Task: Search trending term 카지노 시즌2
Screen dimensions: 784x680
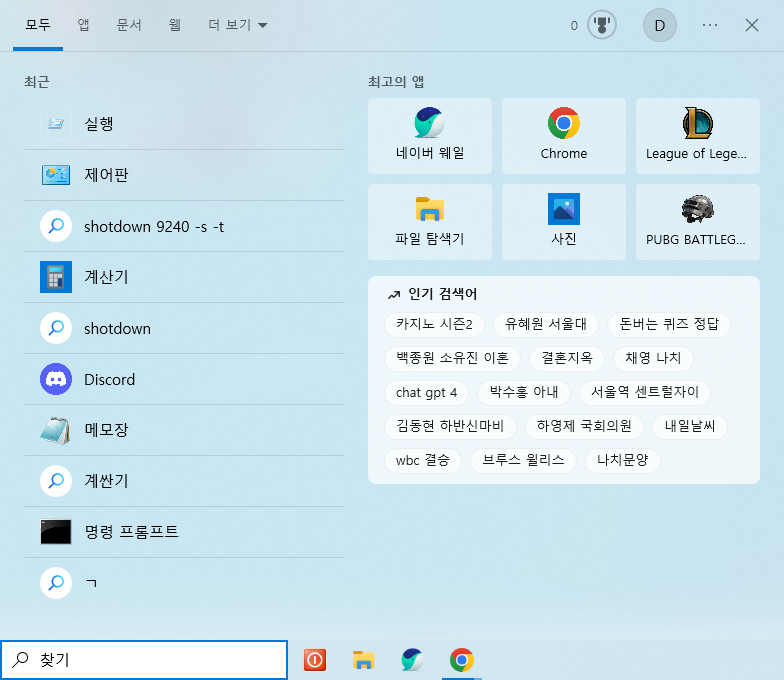Action: pyautogui.click(x=434, y=324)
